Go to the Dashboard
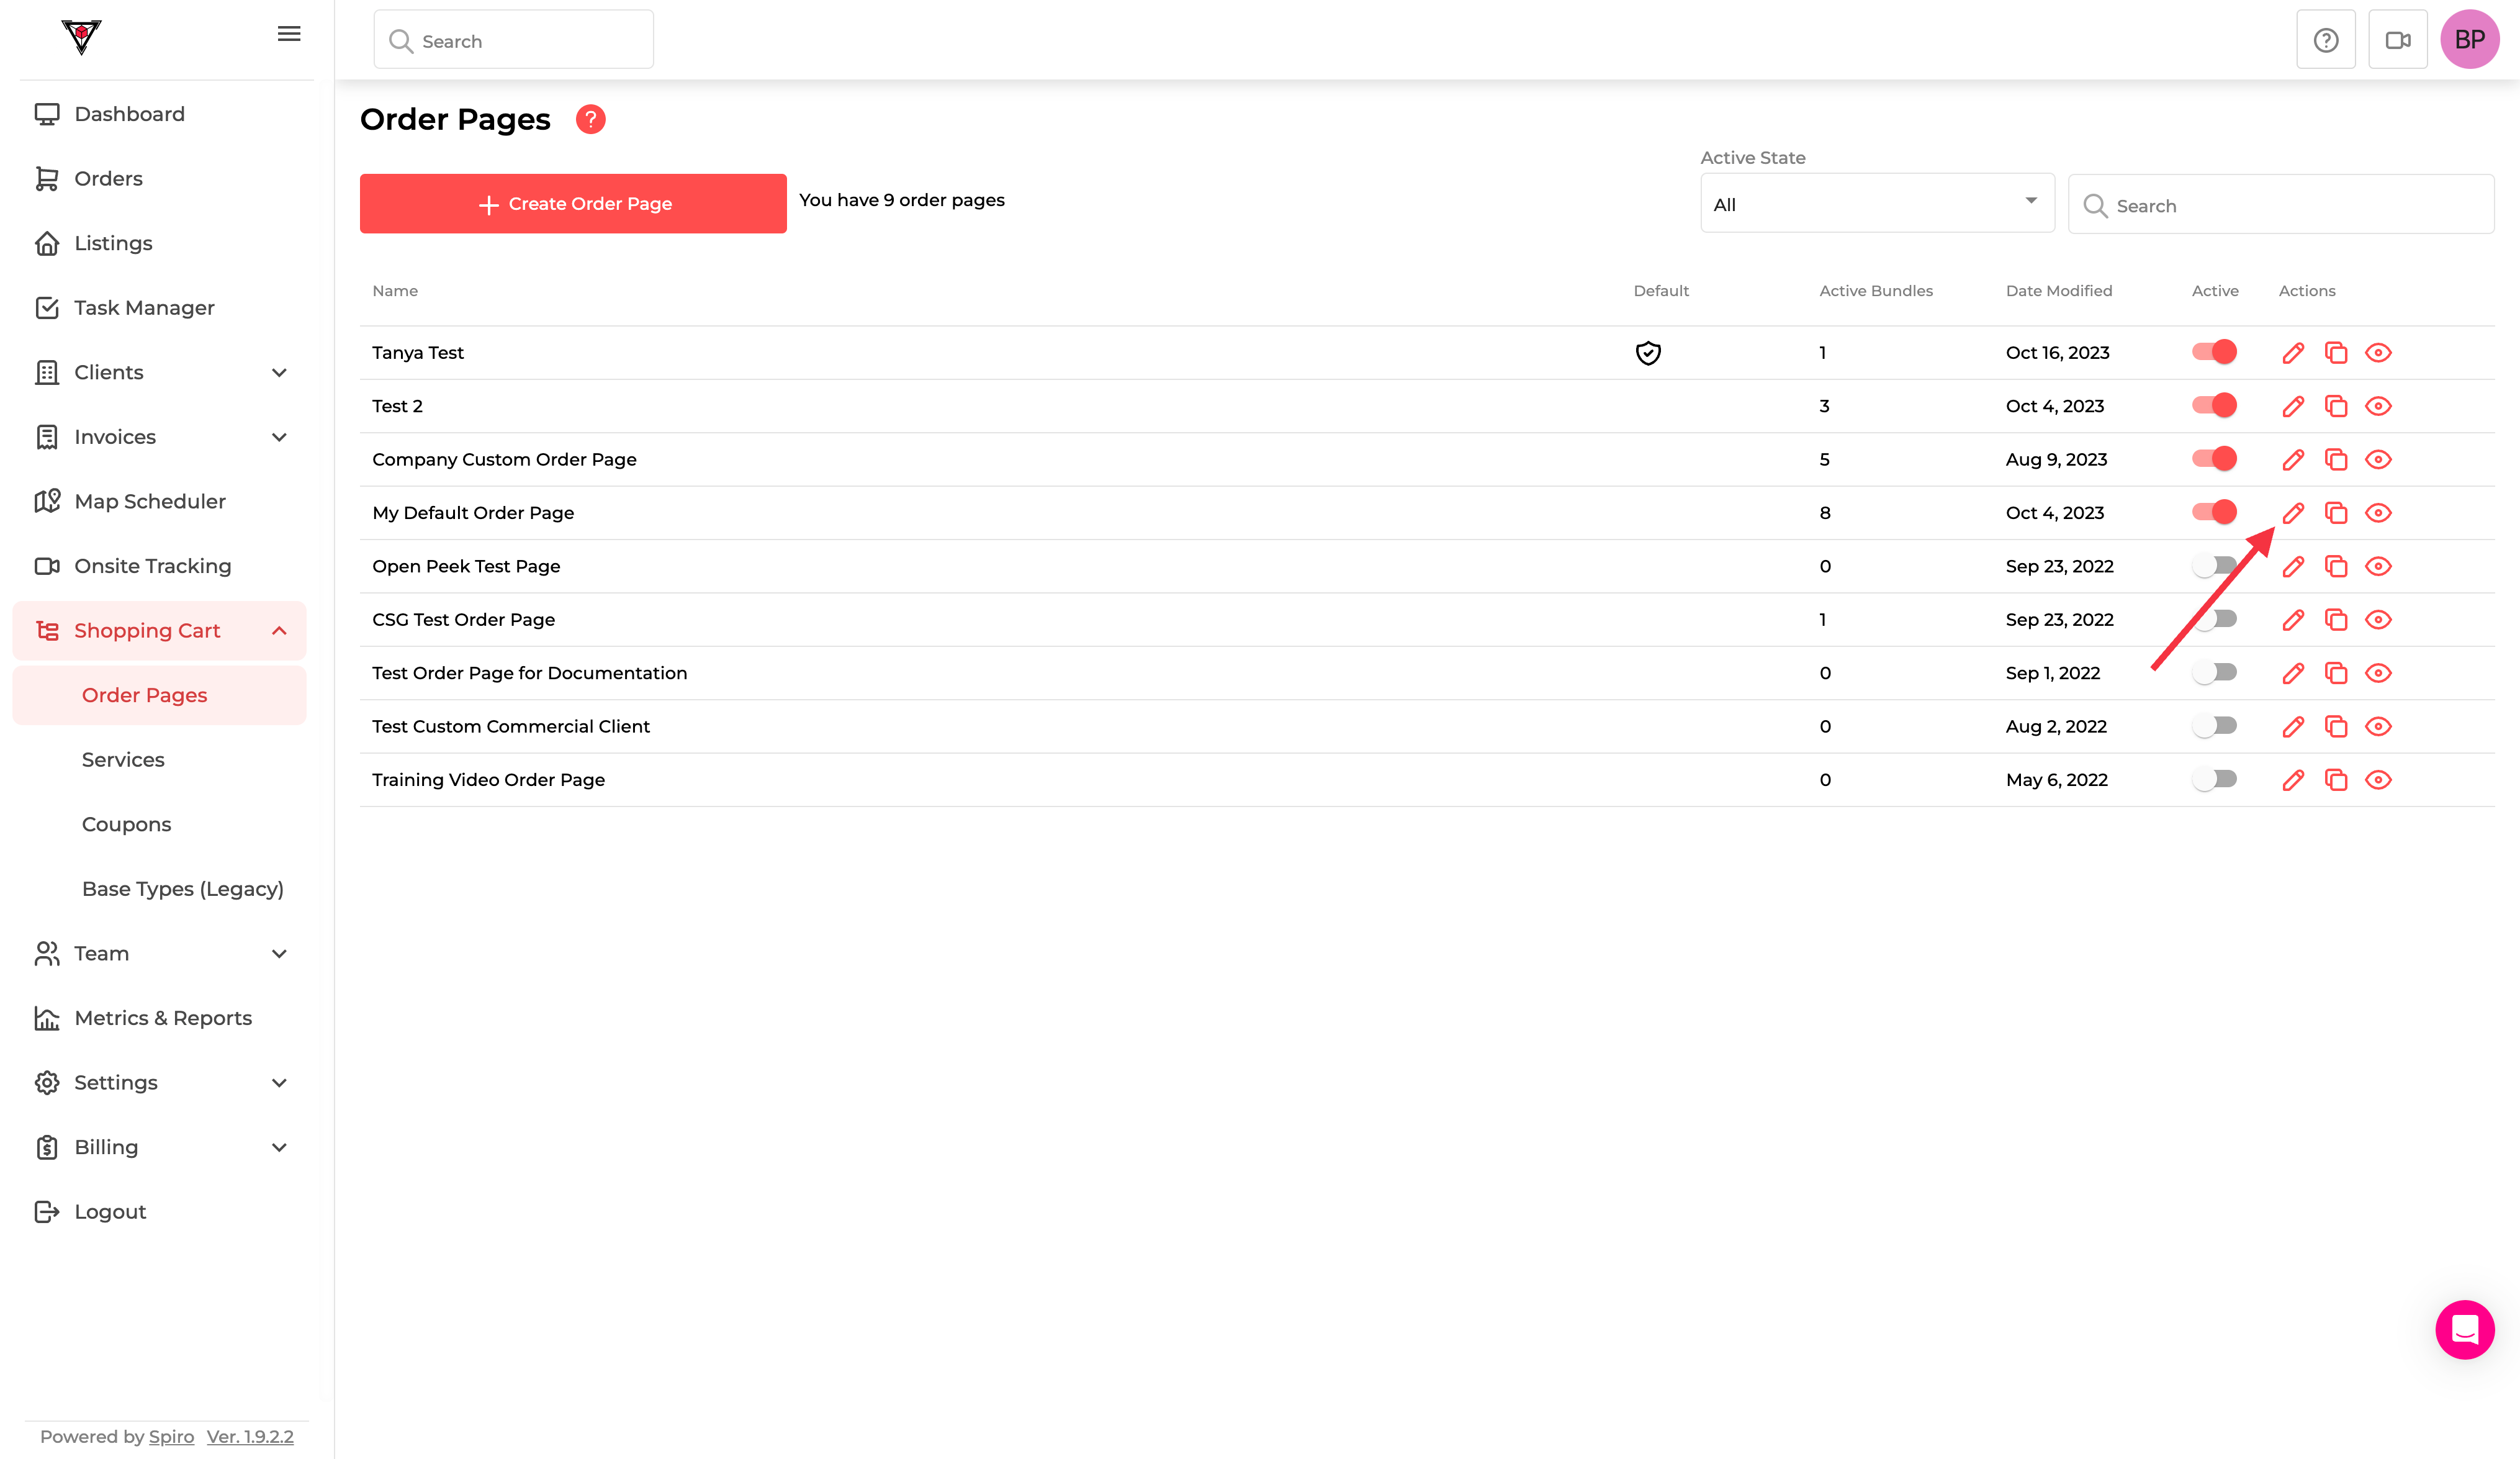2520x1459 pixels. [x=160, y=114]
